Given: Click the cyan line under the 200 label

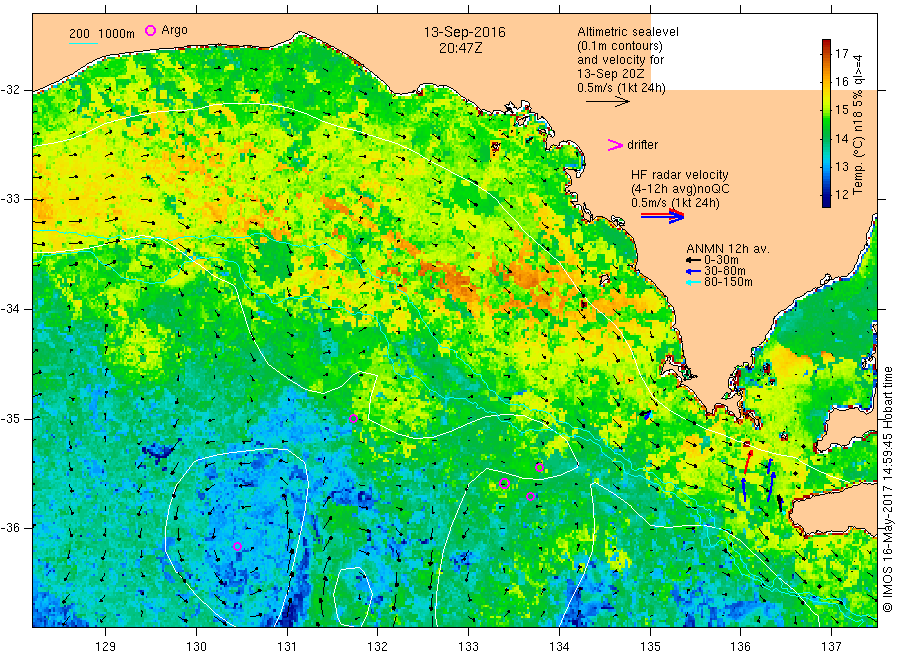Looking at the screenshot, I should (83, 42).
